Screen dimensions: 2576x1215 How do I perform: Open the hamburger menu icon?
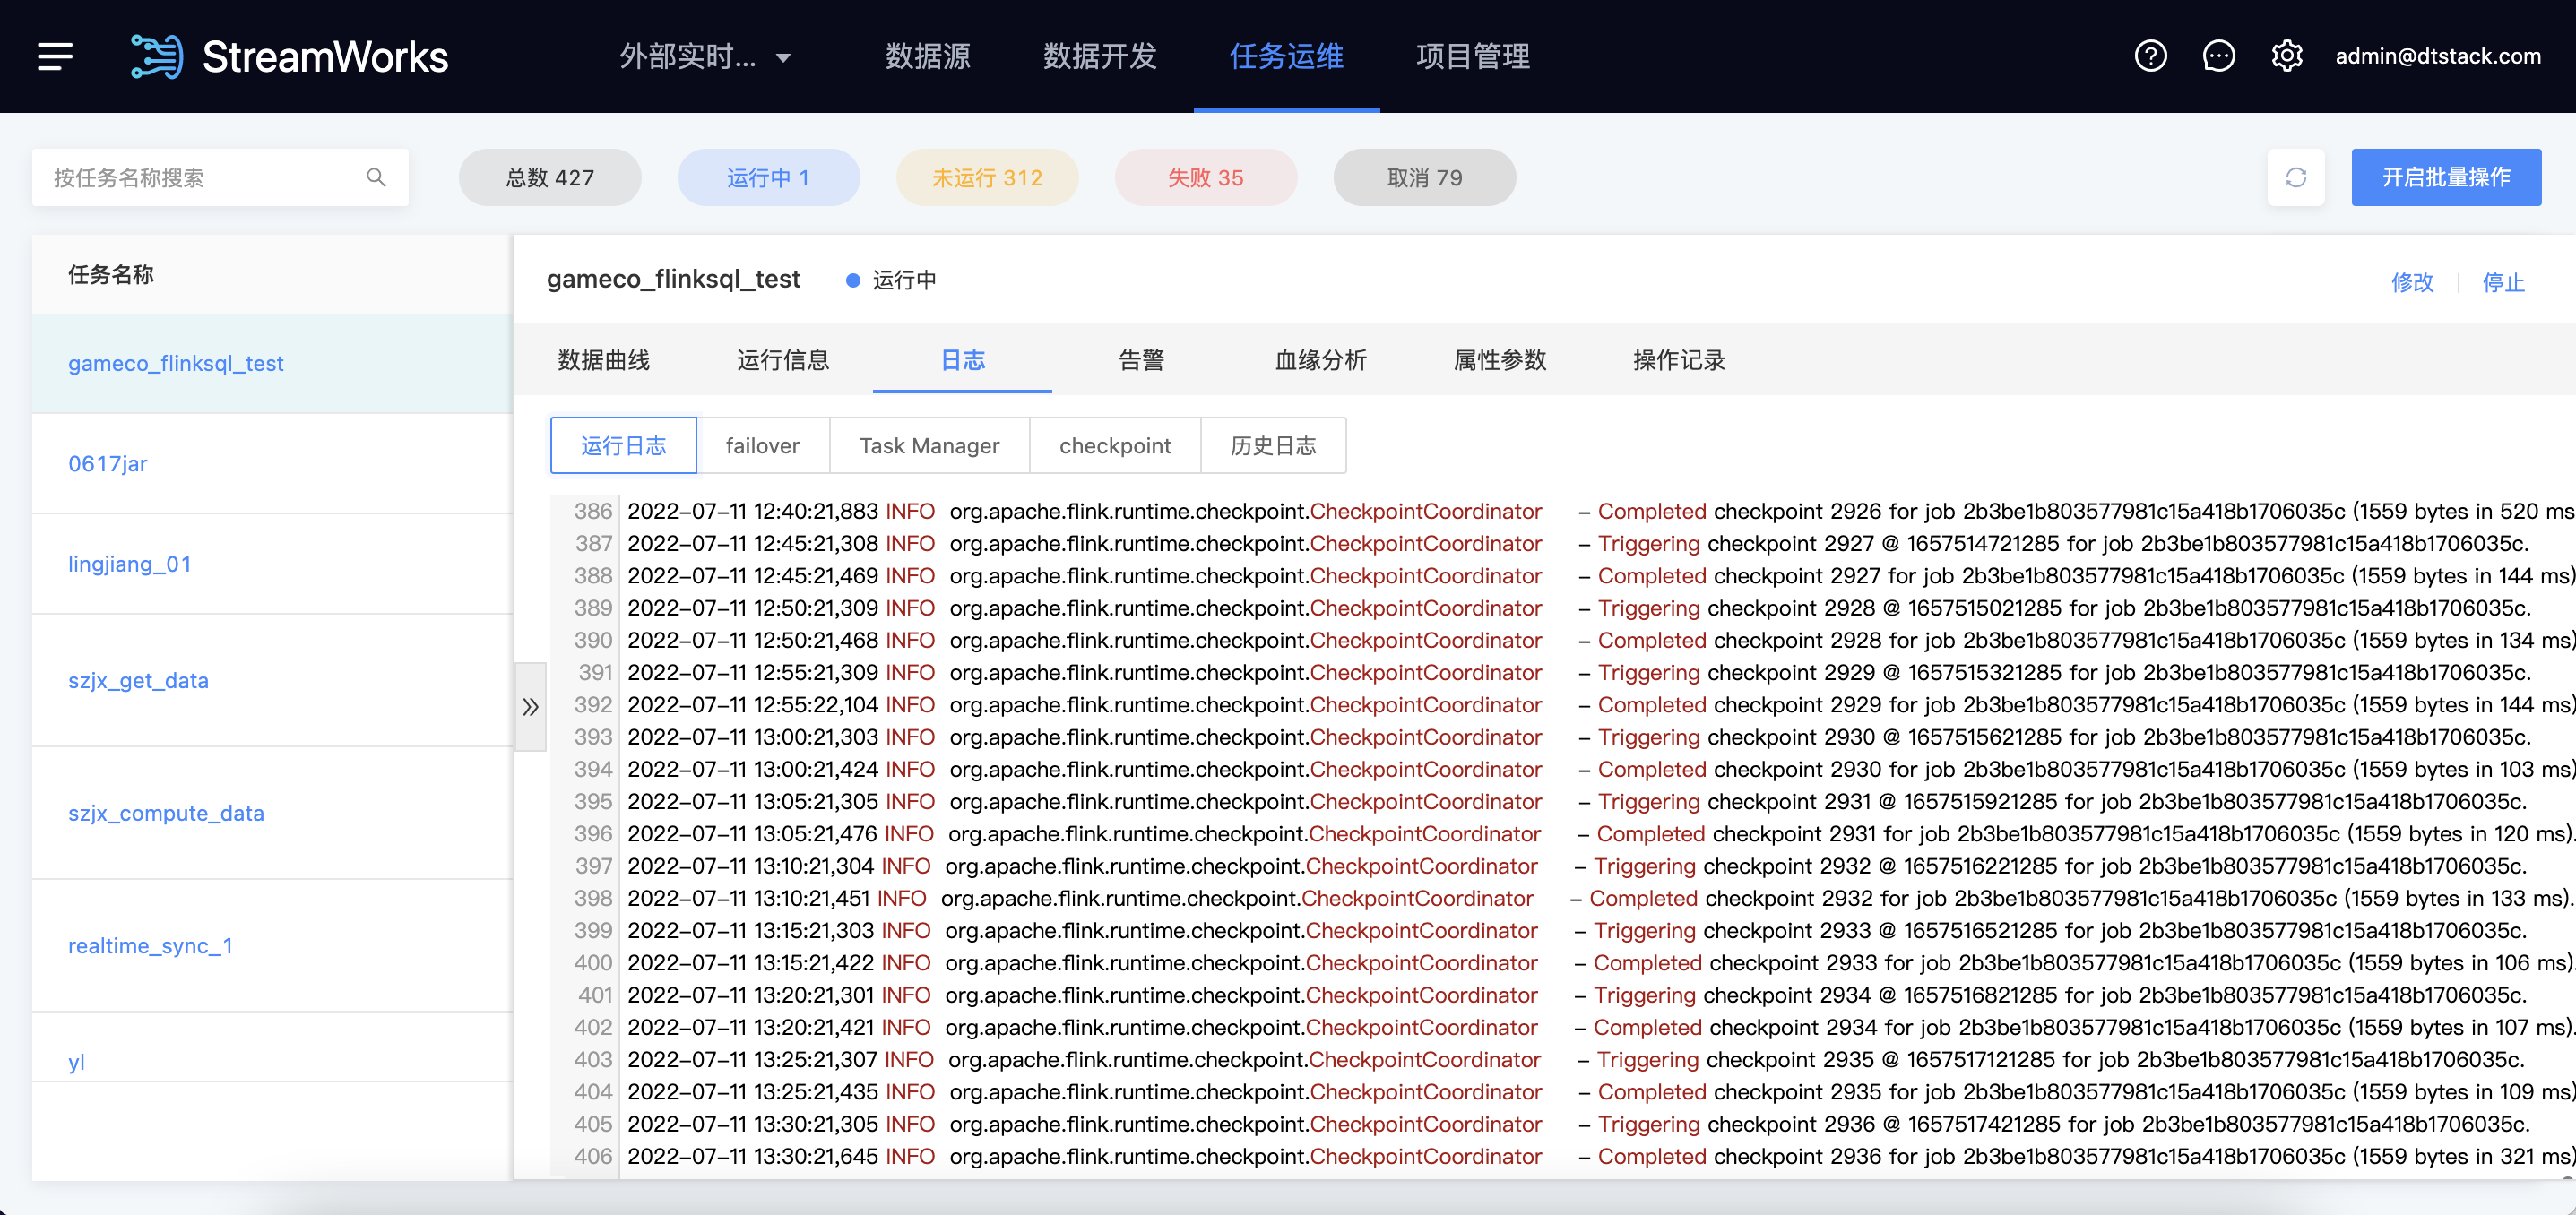pos(56,56)
